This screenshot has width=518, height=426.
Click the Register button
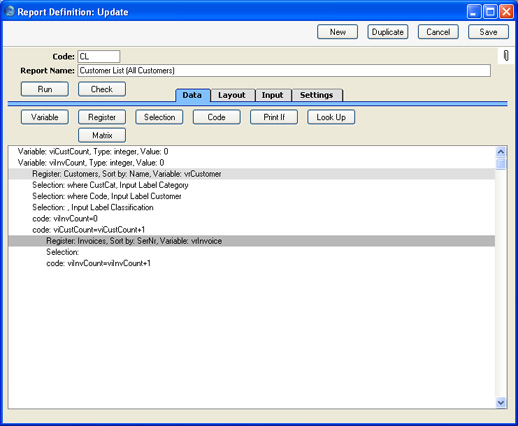(x=102, y=117)
